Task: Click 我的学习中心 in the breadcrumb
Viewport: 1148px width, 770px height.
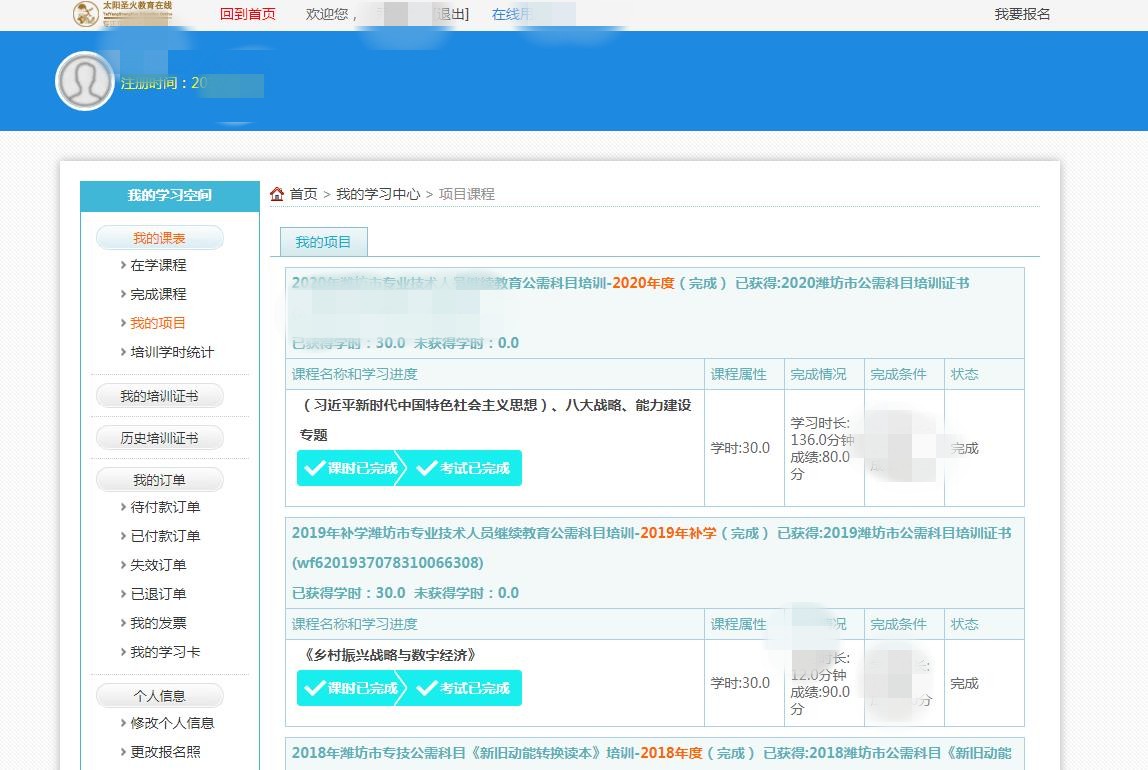Action: 378,194
